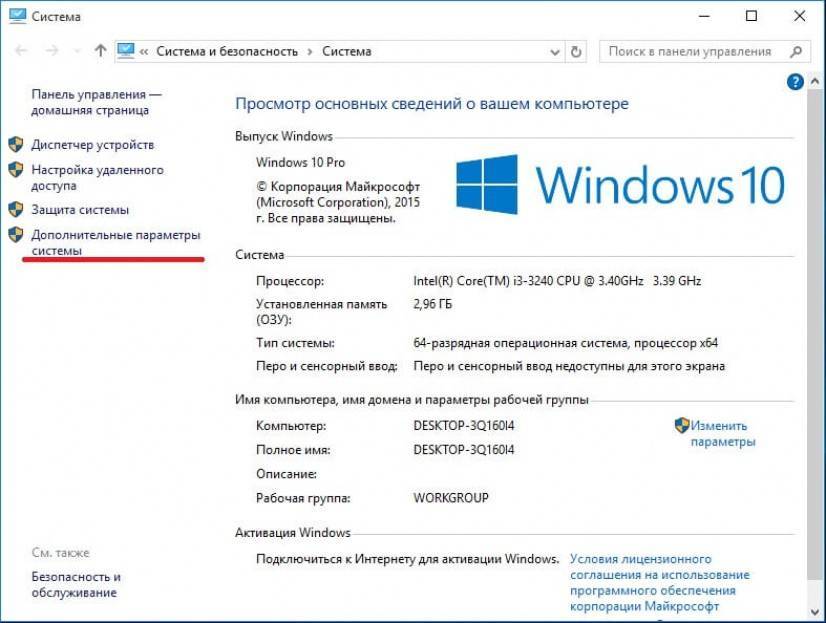The height and width of the screenshot is (623, 826).
Task: Click Подключиться к Интернету activation text
Action: (407, 559)
